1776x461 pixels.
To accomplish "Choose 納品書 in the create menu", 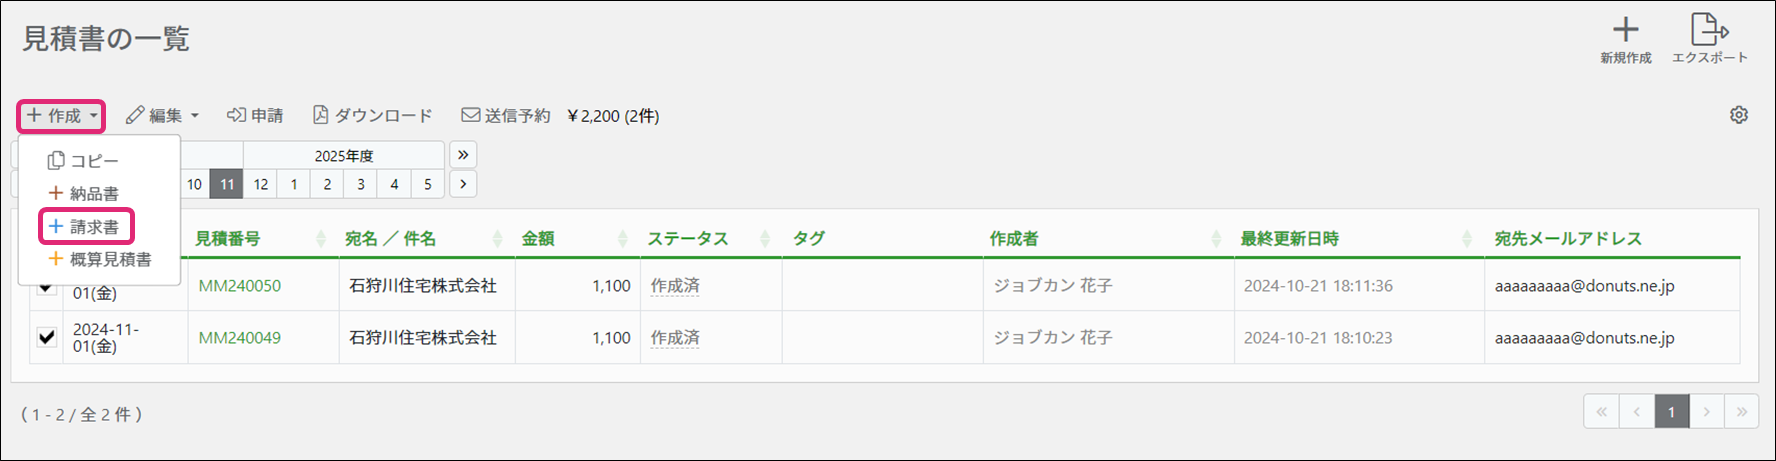I will tap(86, 194).
